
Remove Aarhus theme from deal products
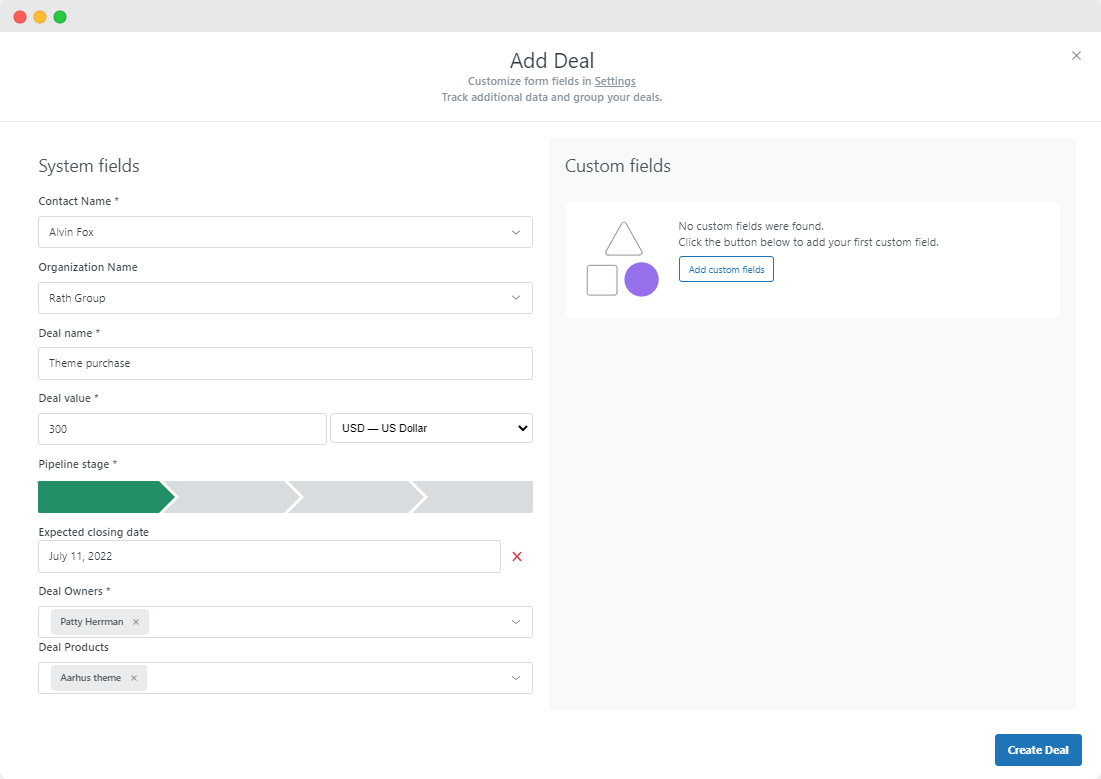tap(133, 678)
